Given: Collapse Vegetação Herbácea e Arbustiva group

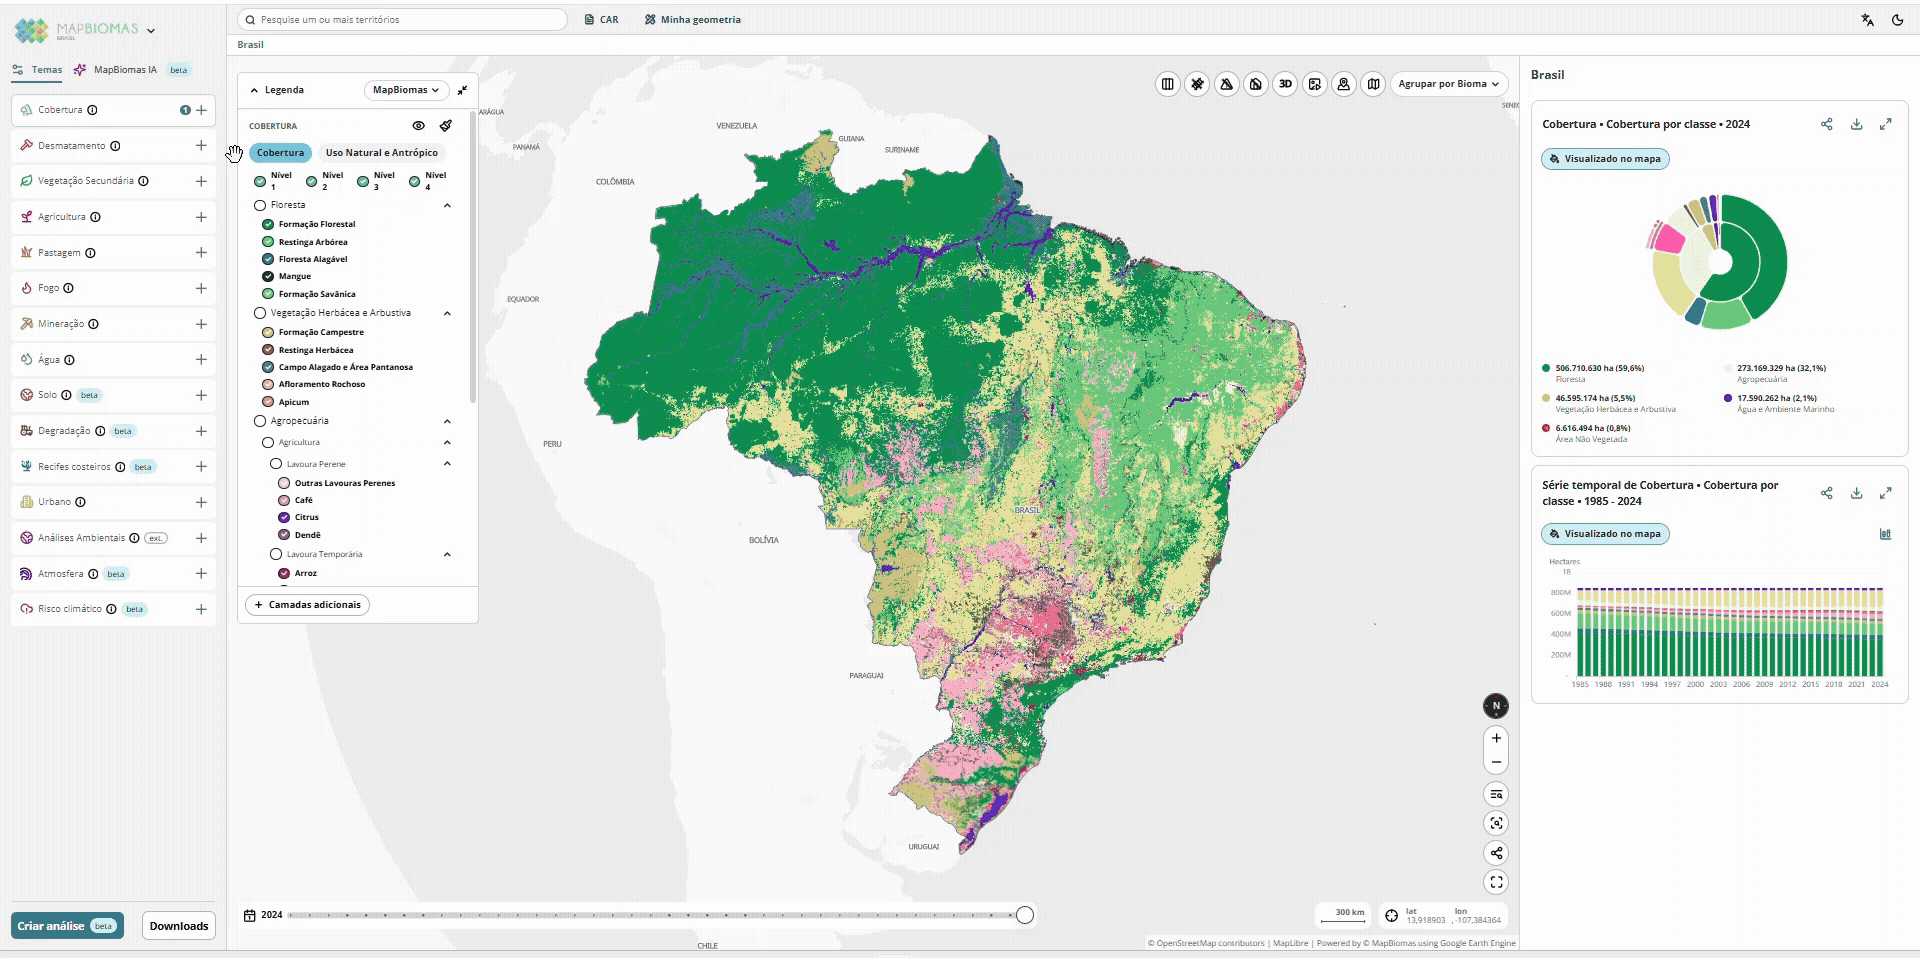Looking at the screenshot, I should click(447, 313).
